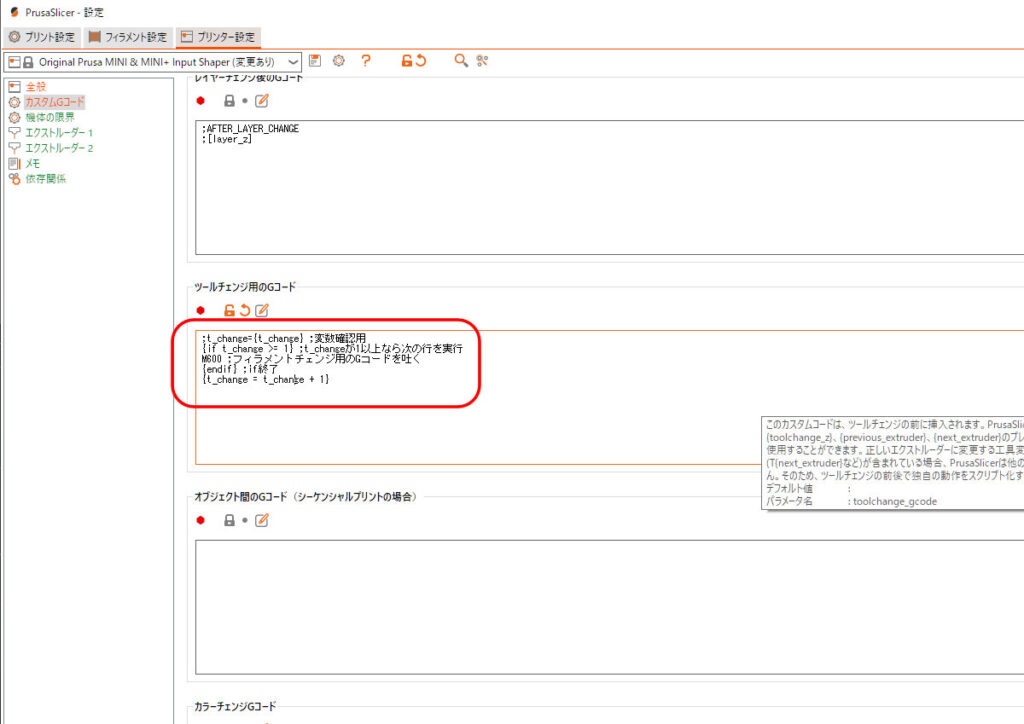Click the save preset floppy icon
1024x724 pixels.
click(315, 61)
